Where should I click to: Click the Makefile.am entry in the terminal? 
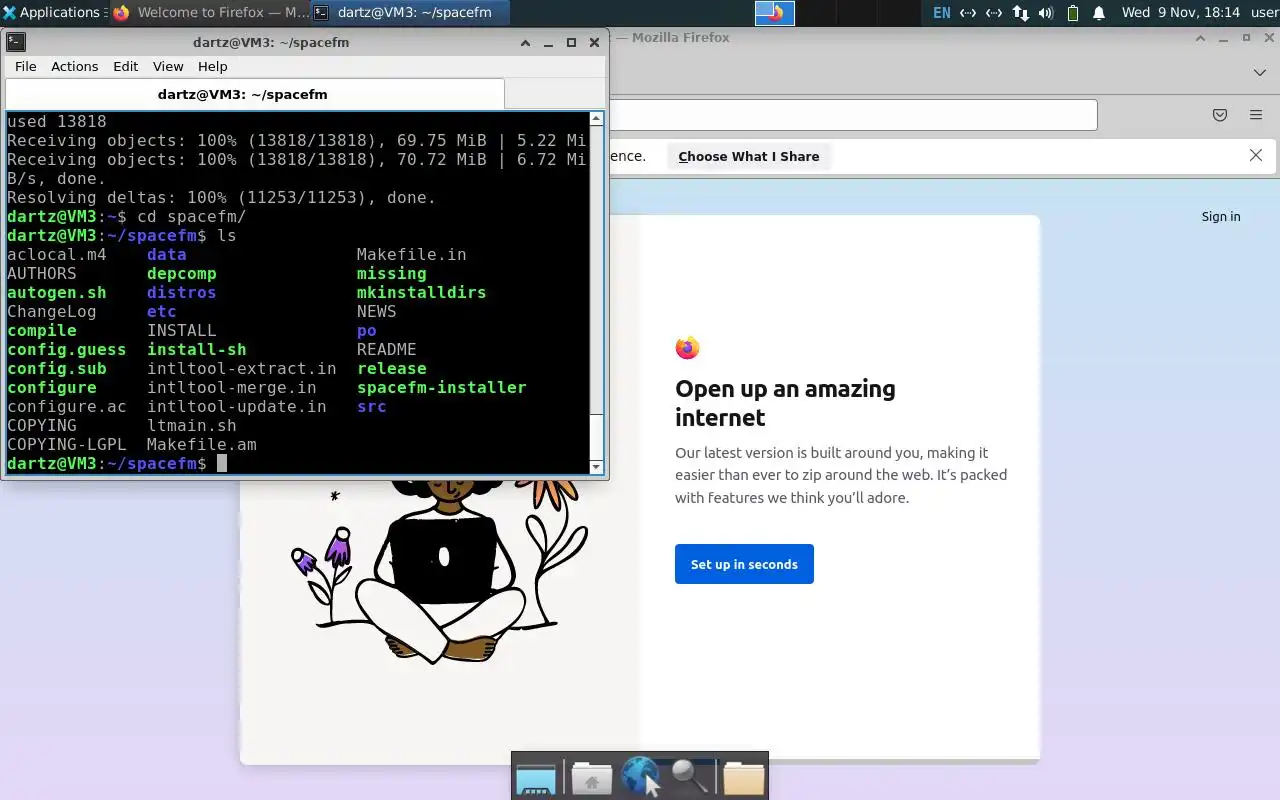click(202, 445)
